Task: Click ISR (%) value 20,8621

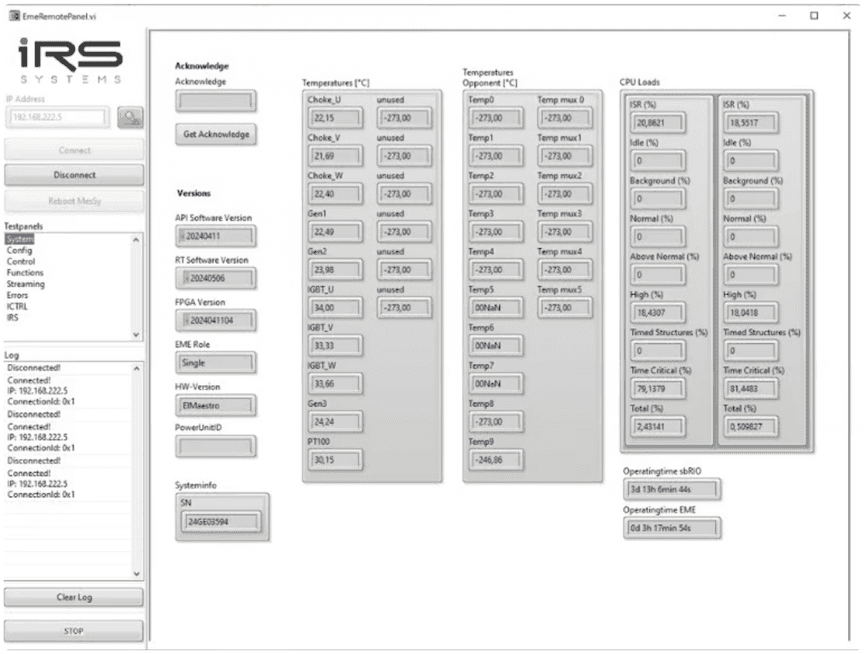Action: 658,123
